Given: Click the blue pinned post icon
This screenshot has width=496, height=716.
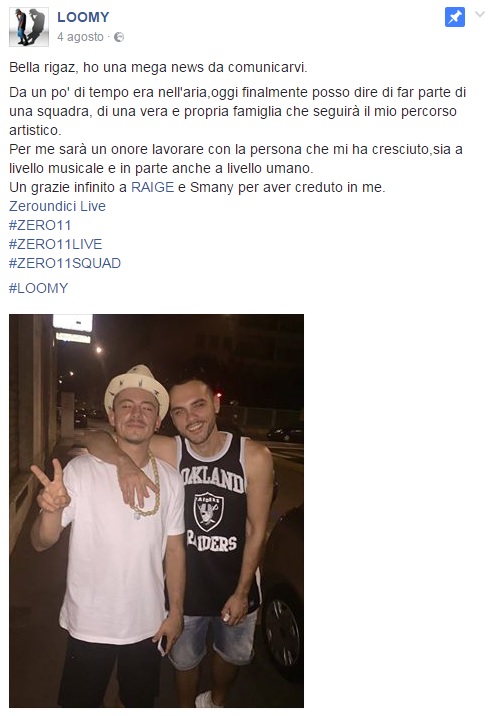Looking at the screenshot, I should 455,17.
